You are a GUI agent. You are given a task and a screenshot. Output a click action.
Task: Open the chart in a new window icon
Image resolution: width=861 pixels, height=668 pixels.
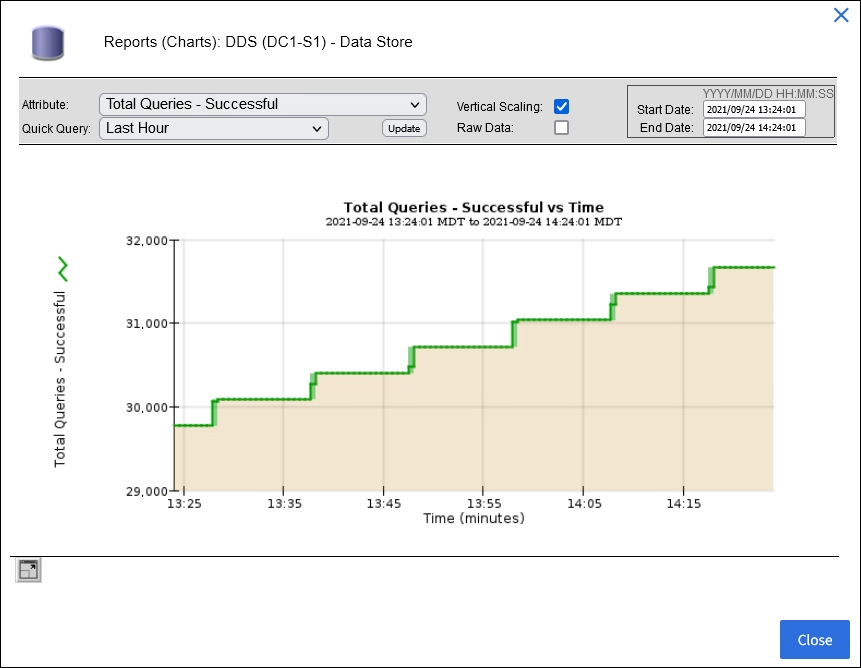click(28, 570)
